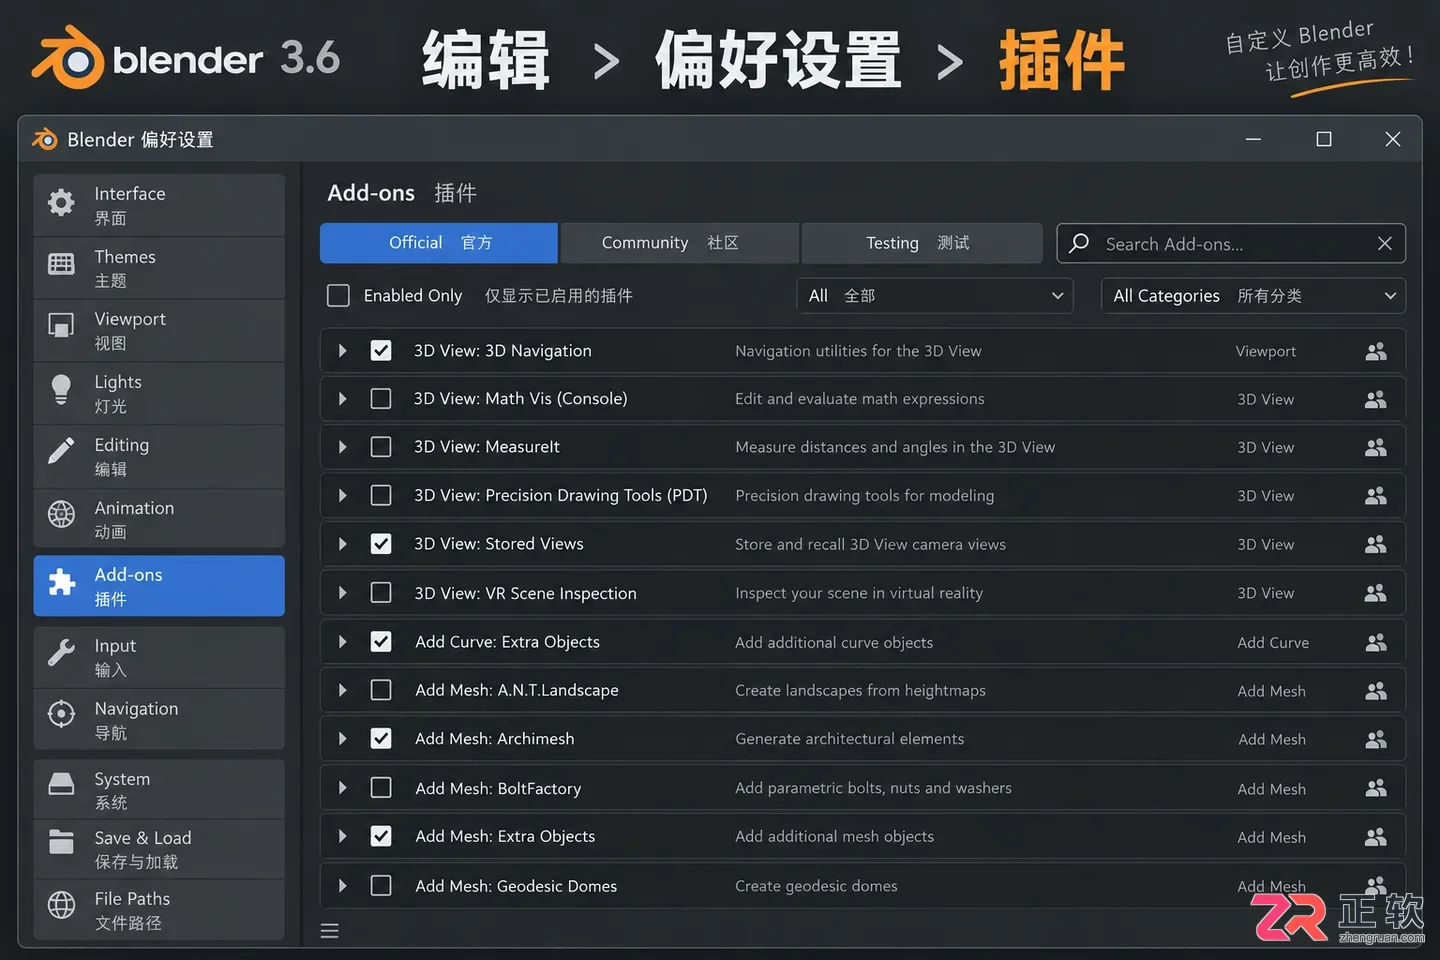Viewport: 1440px width, 960px height.
Task: Open the Navigation preferences section
Action: pos(159,719)
